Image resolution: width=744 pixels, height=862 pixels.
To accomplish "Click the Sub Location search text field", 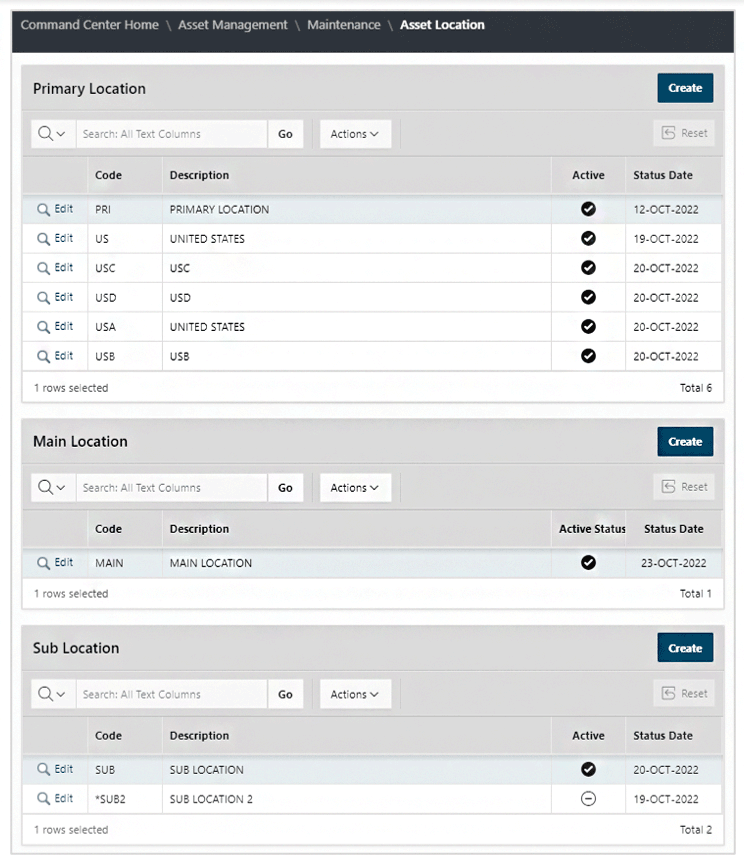I will tap(172, 694).
